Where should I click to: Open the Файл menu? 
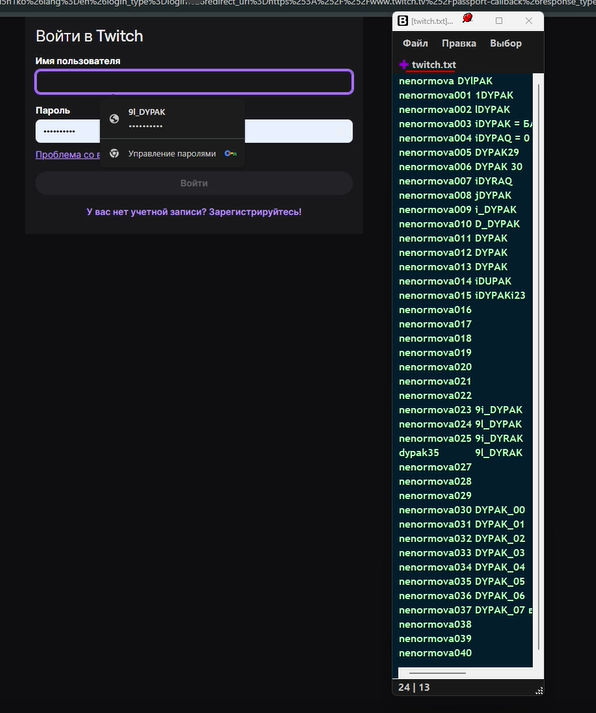[415, 43]
